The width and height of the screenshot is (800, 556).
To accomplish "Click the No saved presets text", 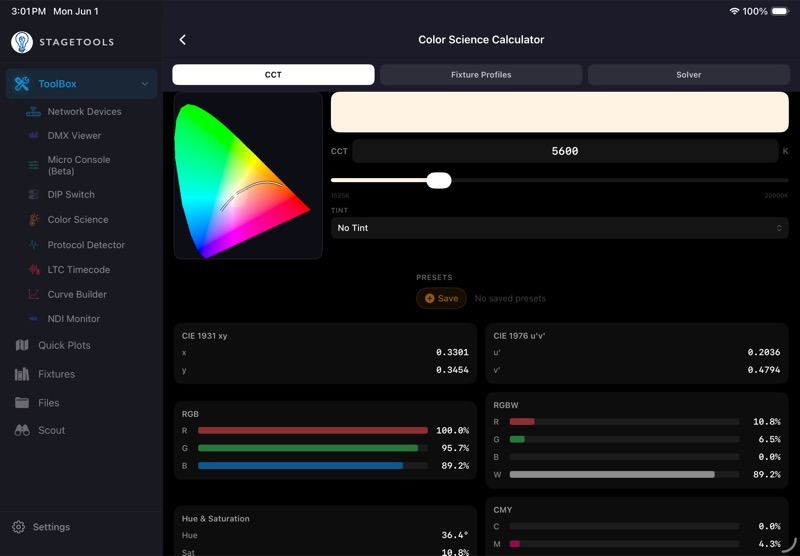I will (x=510, y=298).
